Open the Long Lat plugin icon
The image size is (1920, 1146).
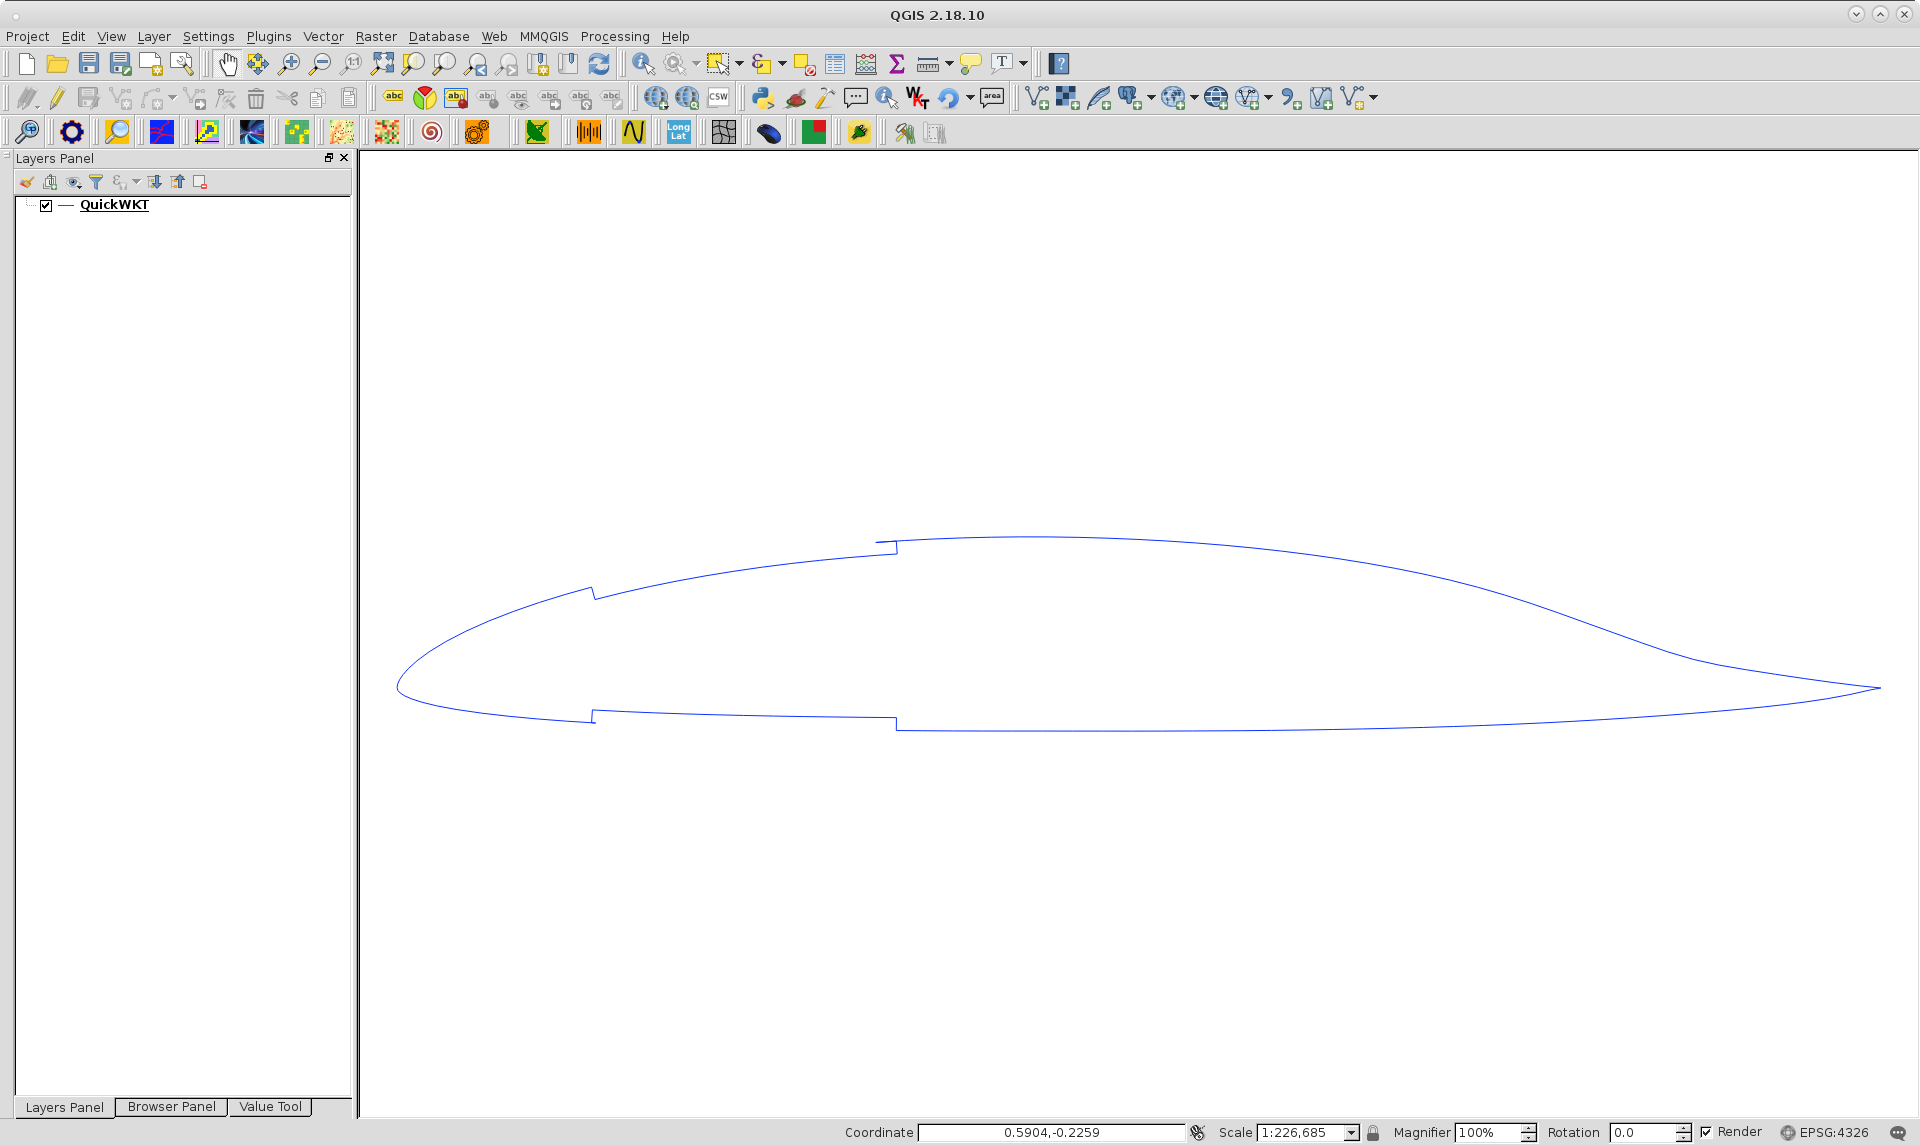pos(679,132)
